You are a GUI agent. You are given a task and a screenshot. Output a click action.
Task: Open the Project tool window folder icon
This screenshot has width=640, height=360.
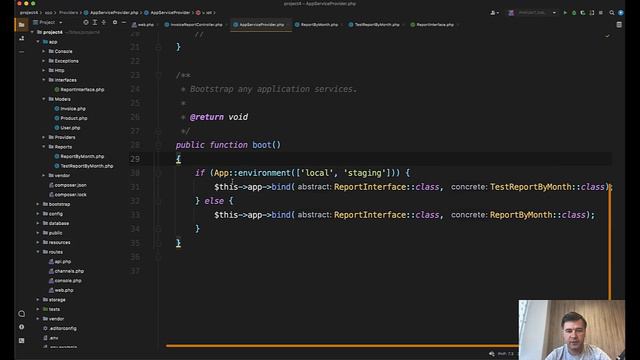coord(21,24)
